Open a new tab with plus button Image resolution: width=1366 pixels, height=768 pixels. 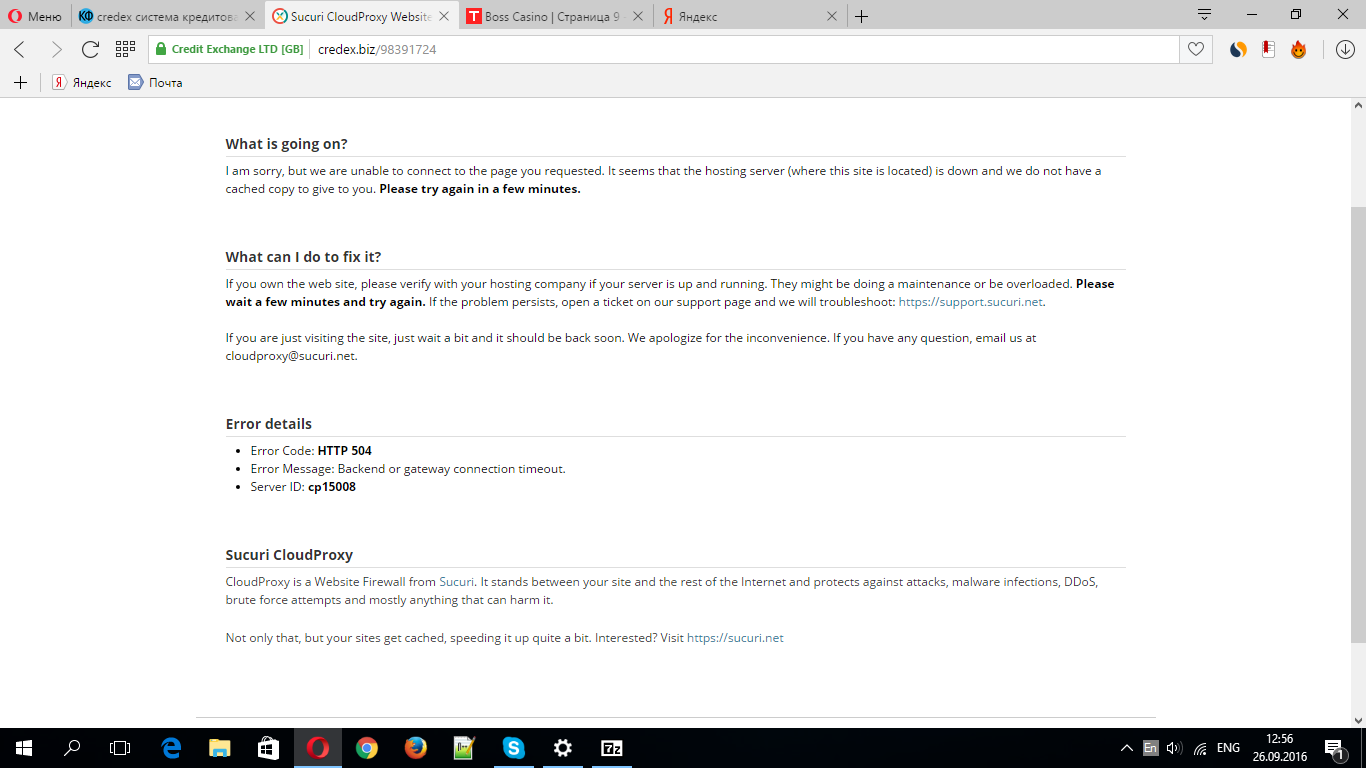(x=862, y=16)
